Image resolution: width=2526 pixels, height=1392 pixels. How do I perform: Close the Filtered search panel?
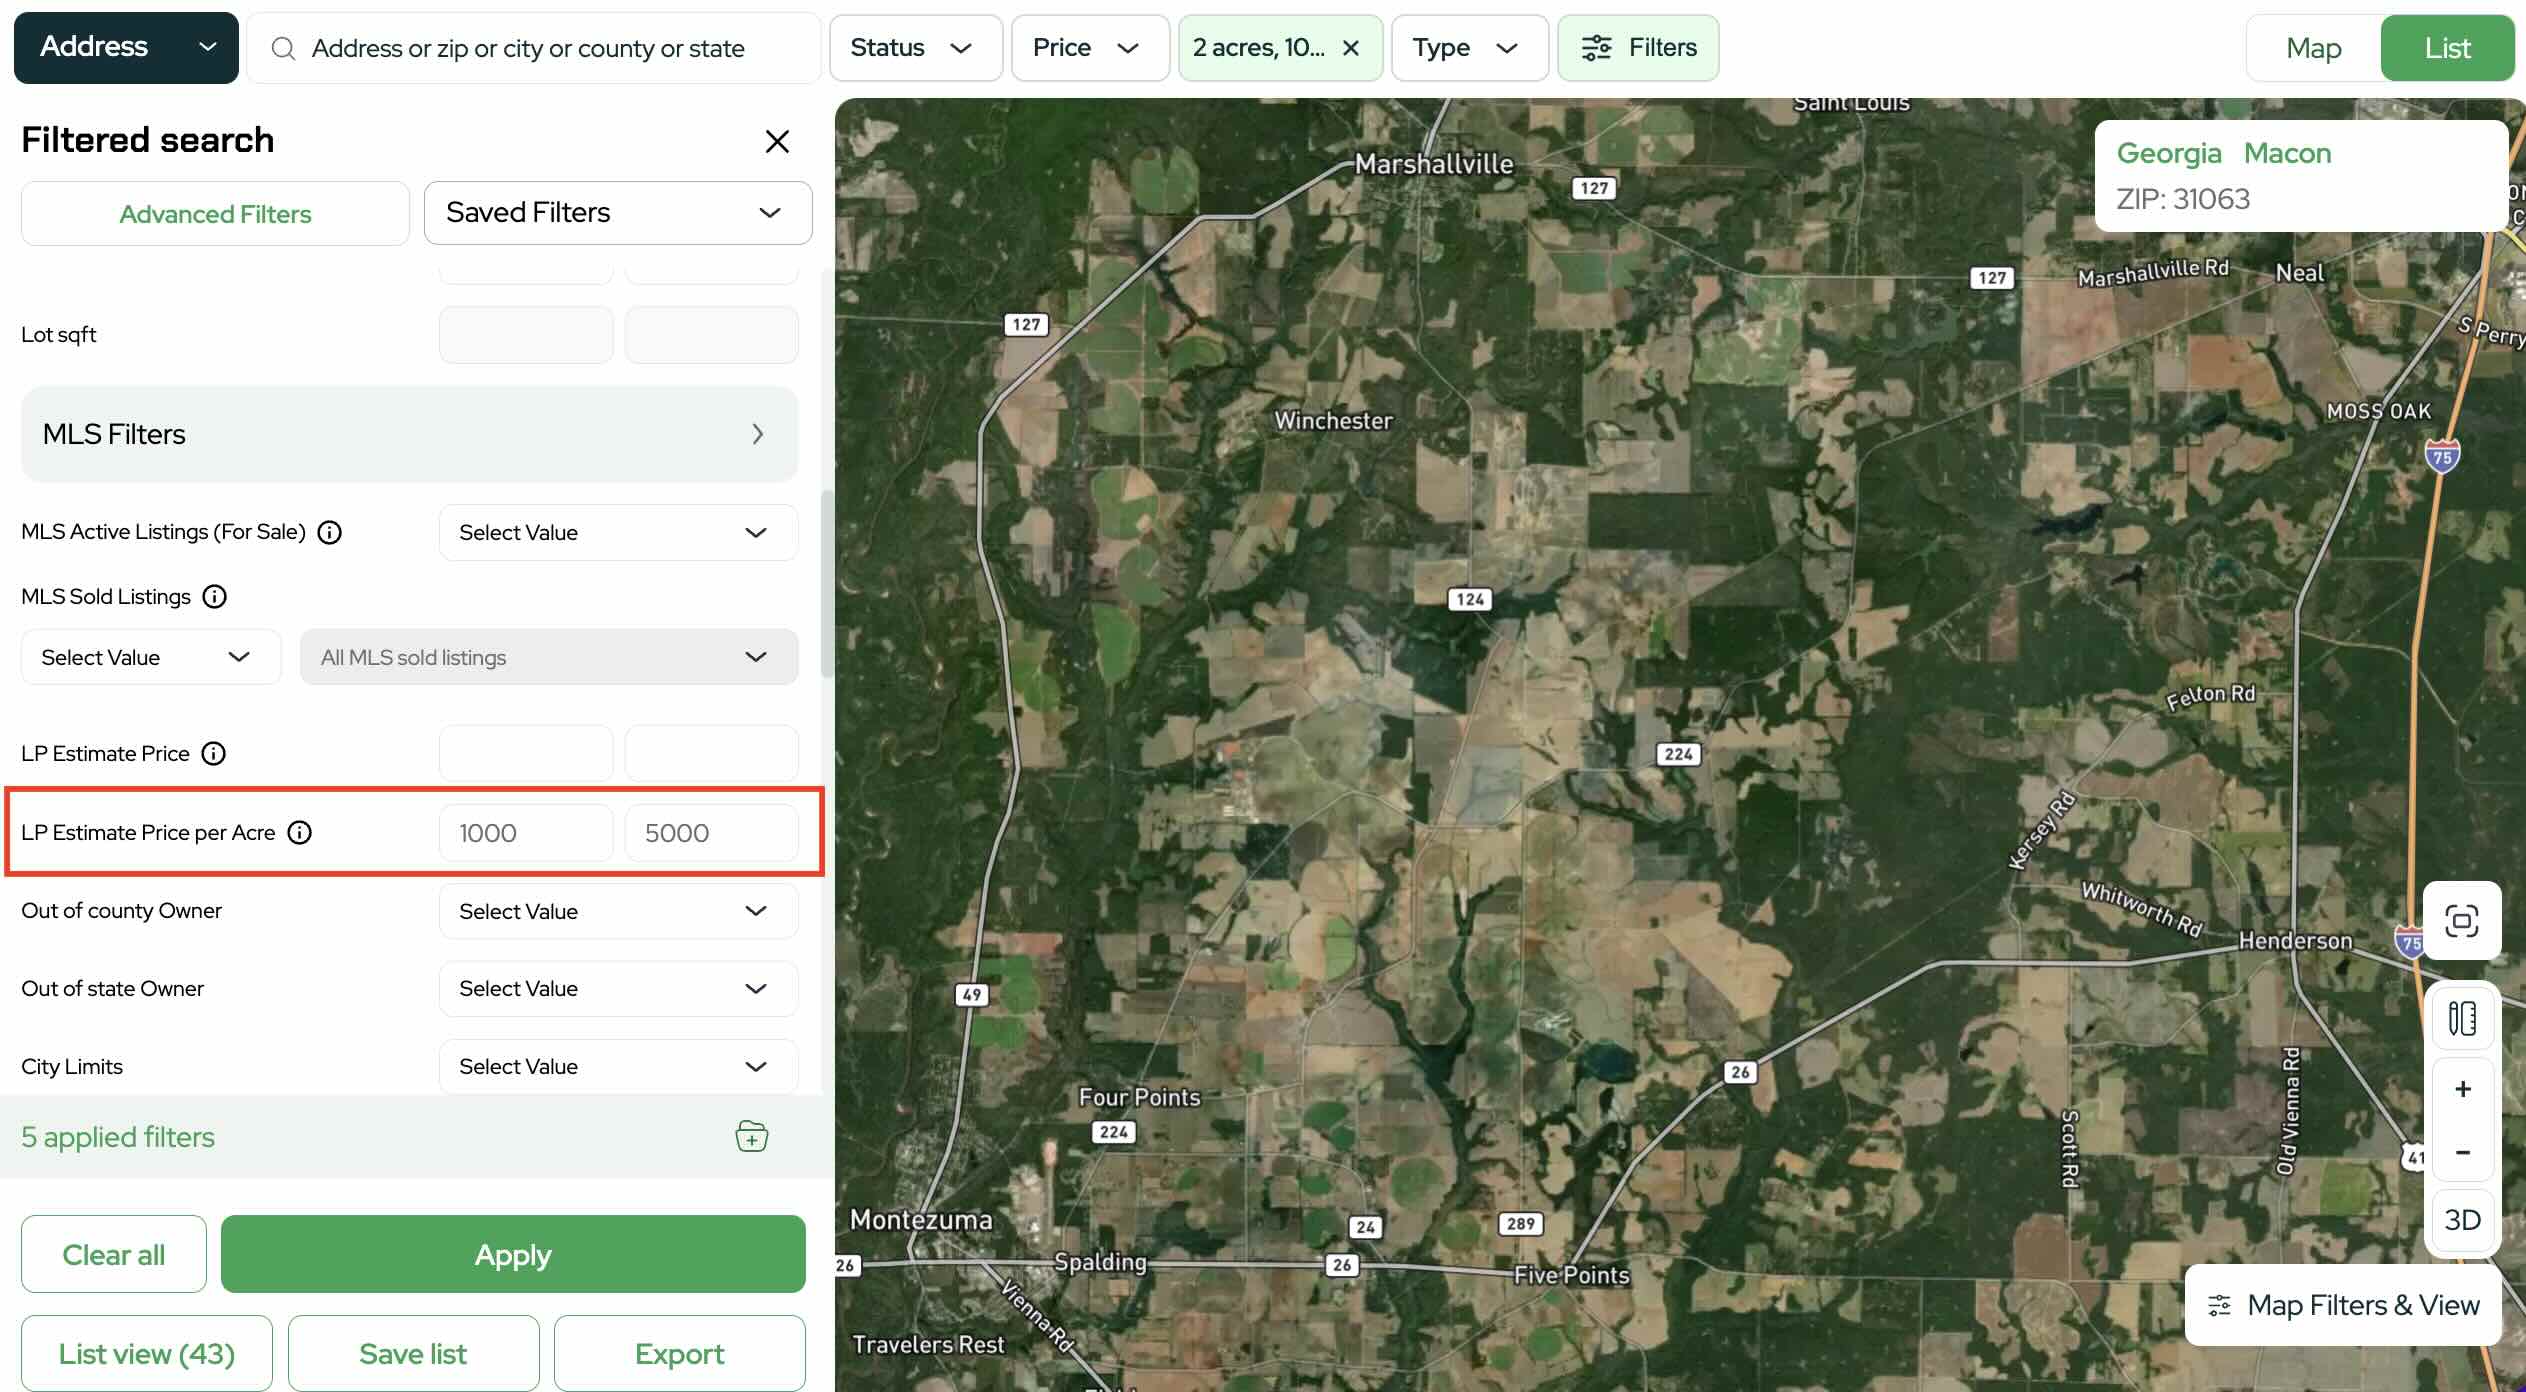coord(777,141)
